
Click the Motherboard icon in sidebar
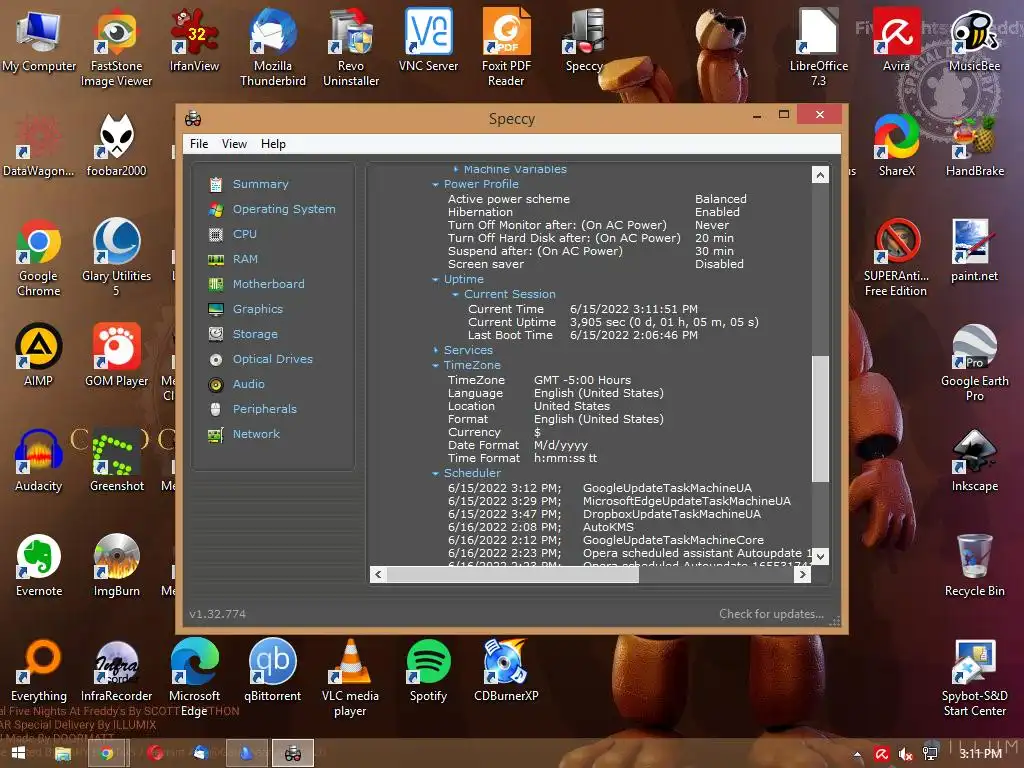click(216, 285)
